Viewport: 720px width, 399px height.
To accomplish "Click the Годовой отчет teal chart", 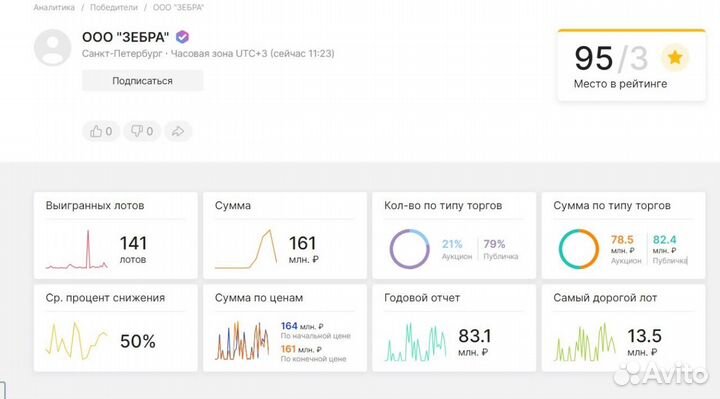I will coord(416,342).
